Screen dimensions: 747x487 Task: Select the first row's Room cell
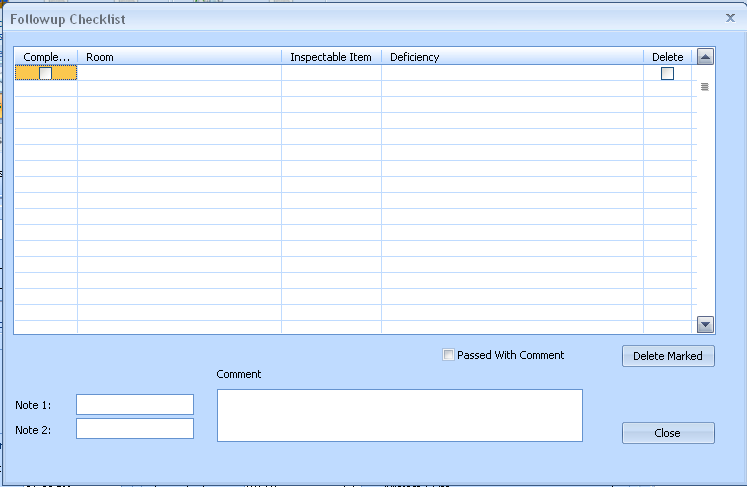click(179, 73)
